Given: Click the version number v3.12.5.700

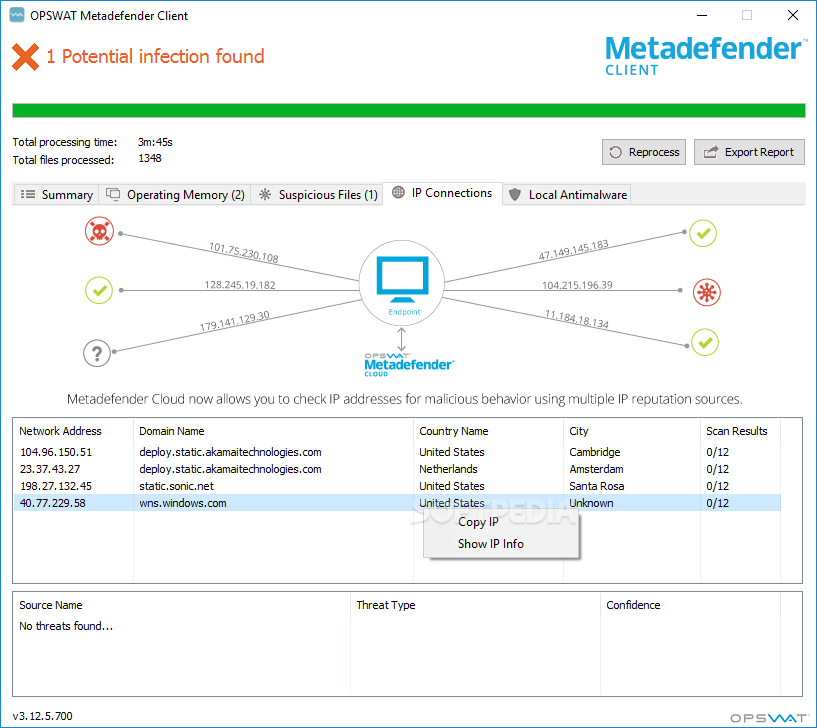Looking at the screenshot, I should click(x=42, y=716).
